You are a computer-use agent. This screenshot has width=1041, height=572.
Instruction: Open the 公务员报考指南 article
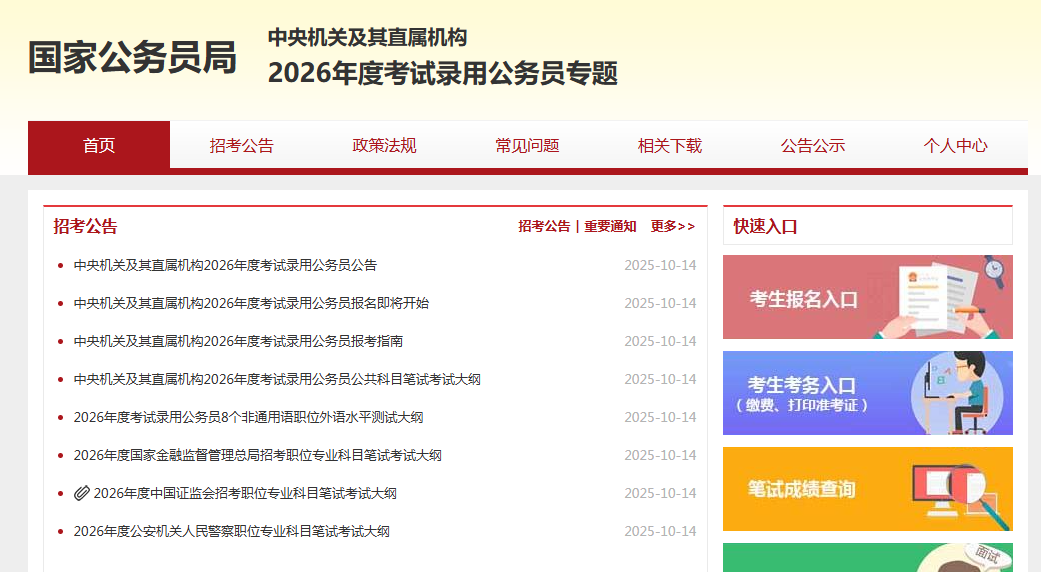pyautogui.click(x=238, y=341)
